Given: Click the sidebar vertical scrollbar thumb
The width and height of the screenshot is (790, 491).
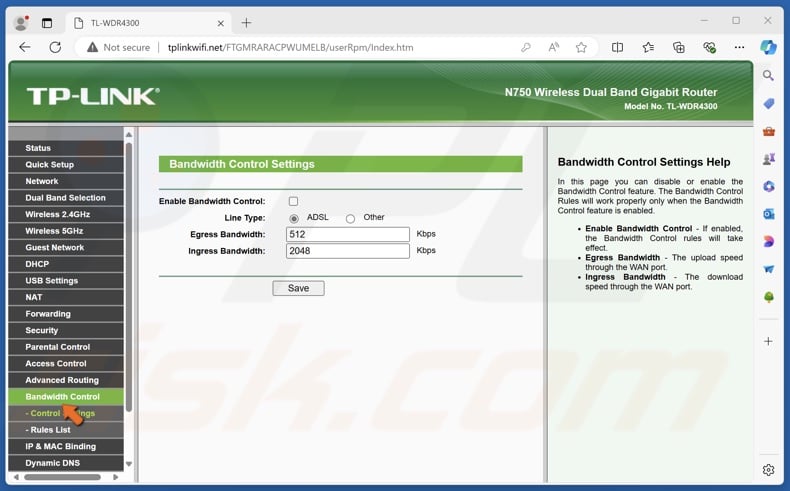Looking at the screenshot, I should pyautogui.click(x=129, y=277).
